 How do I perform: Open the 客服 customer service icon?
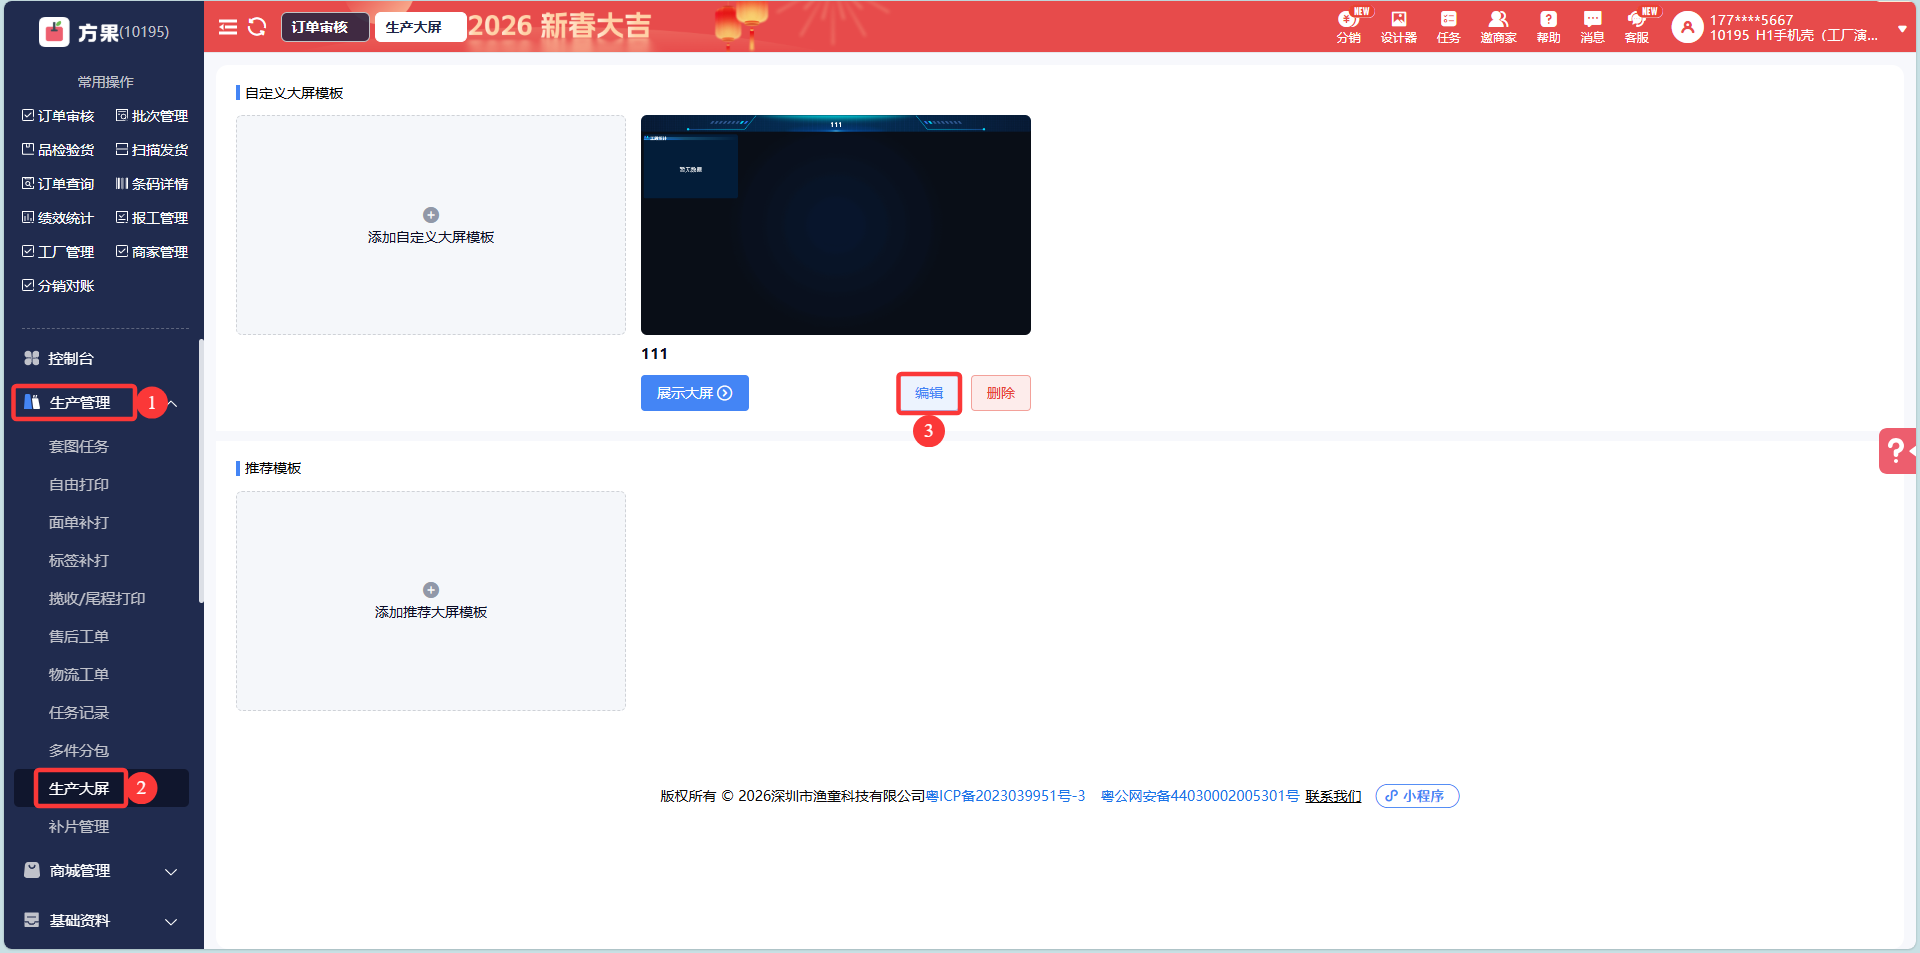[x=1637, y=27]
